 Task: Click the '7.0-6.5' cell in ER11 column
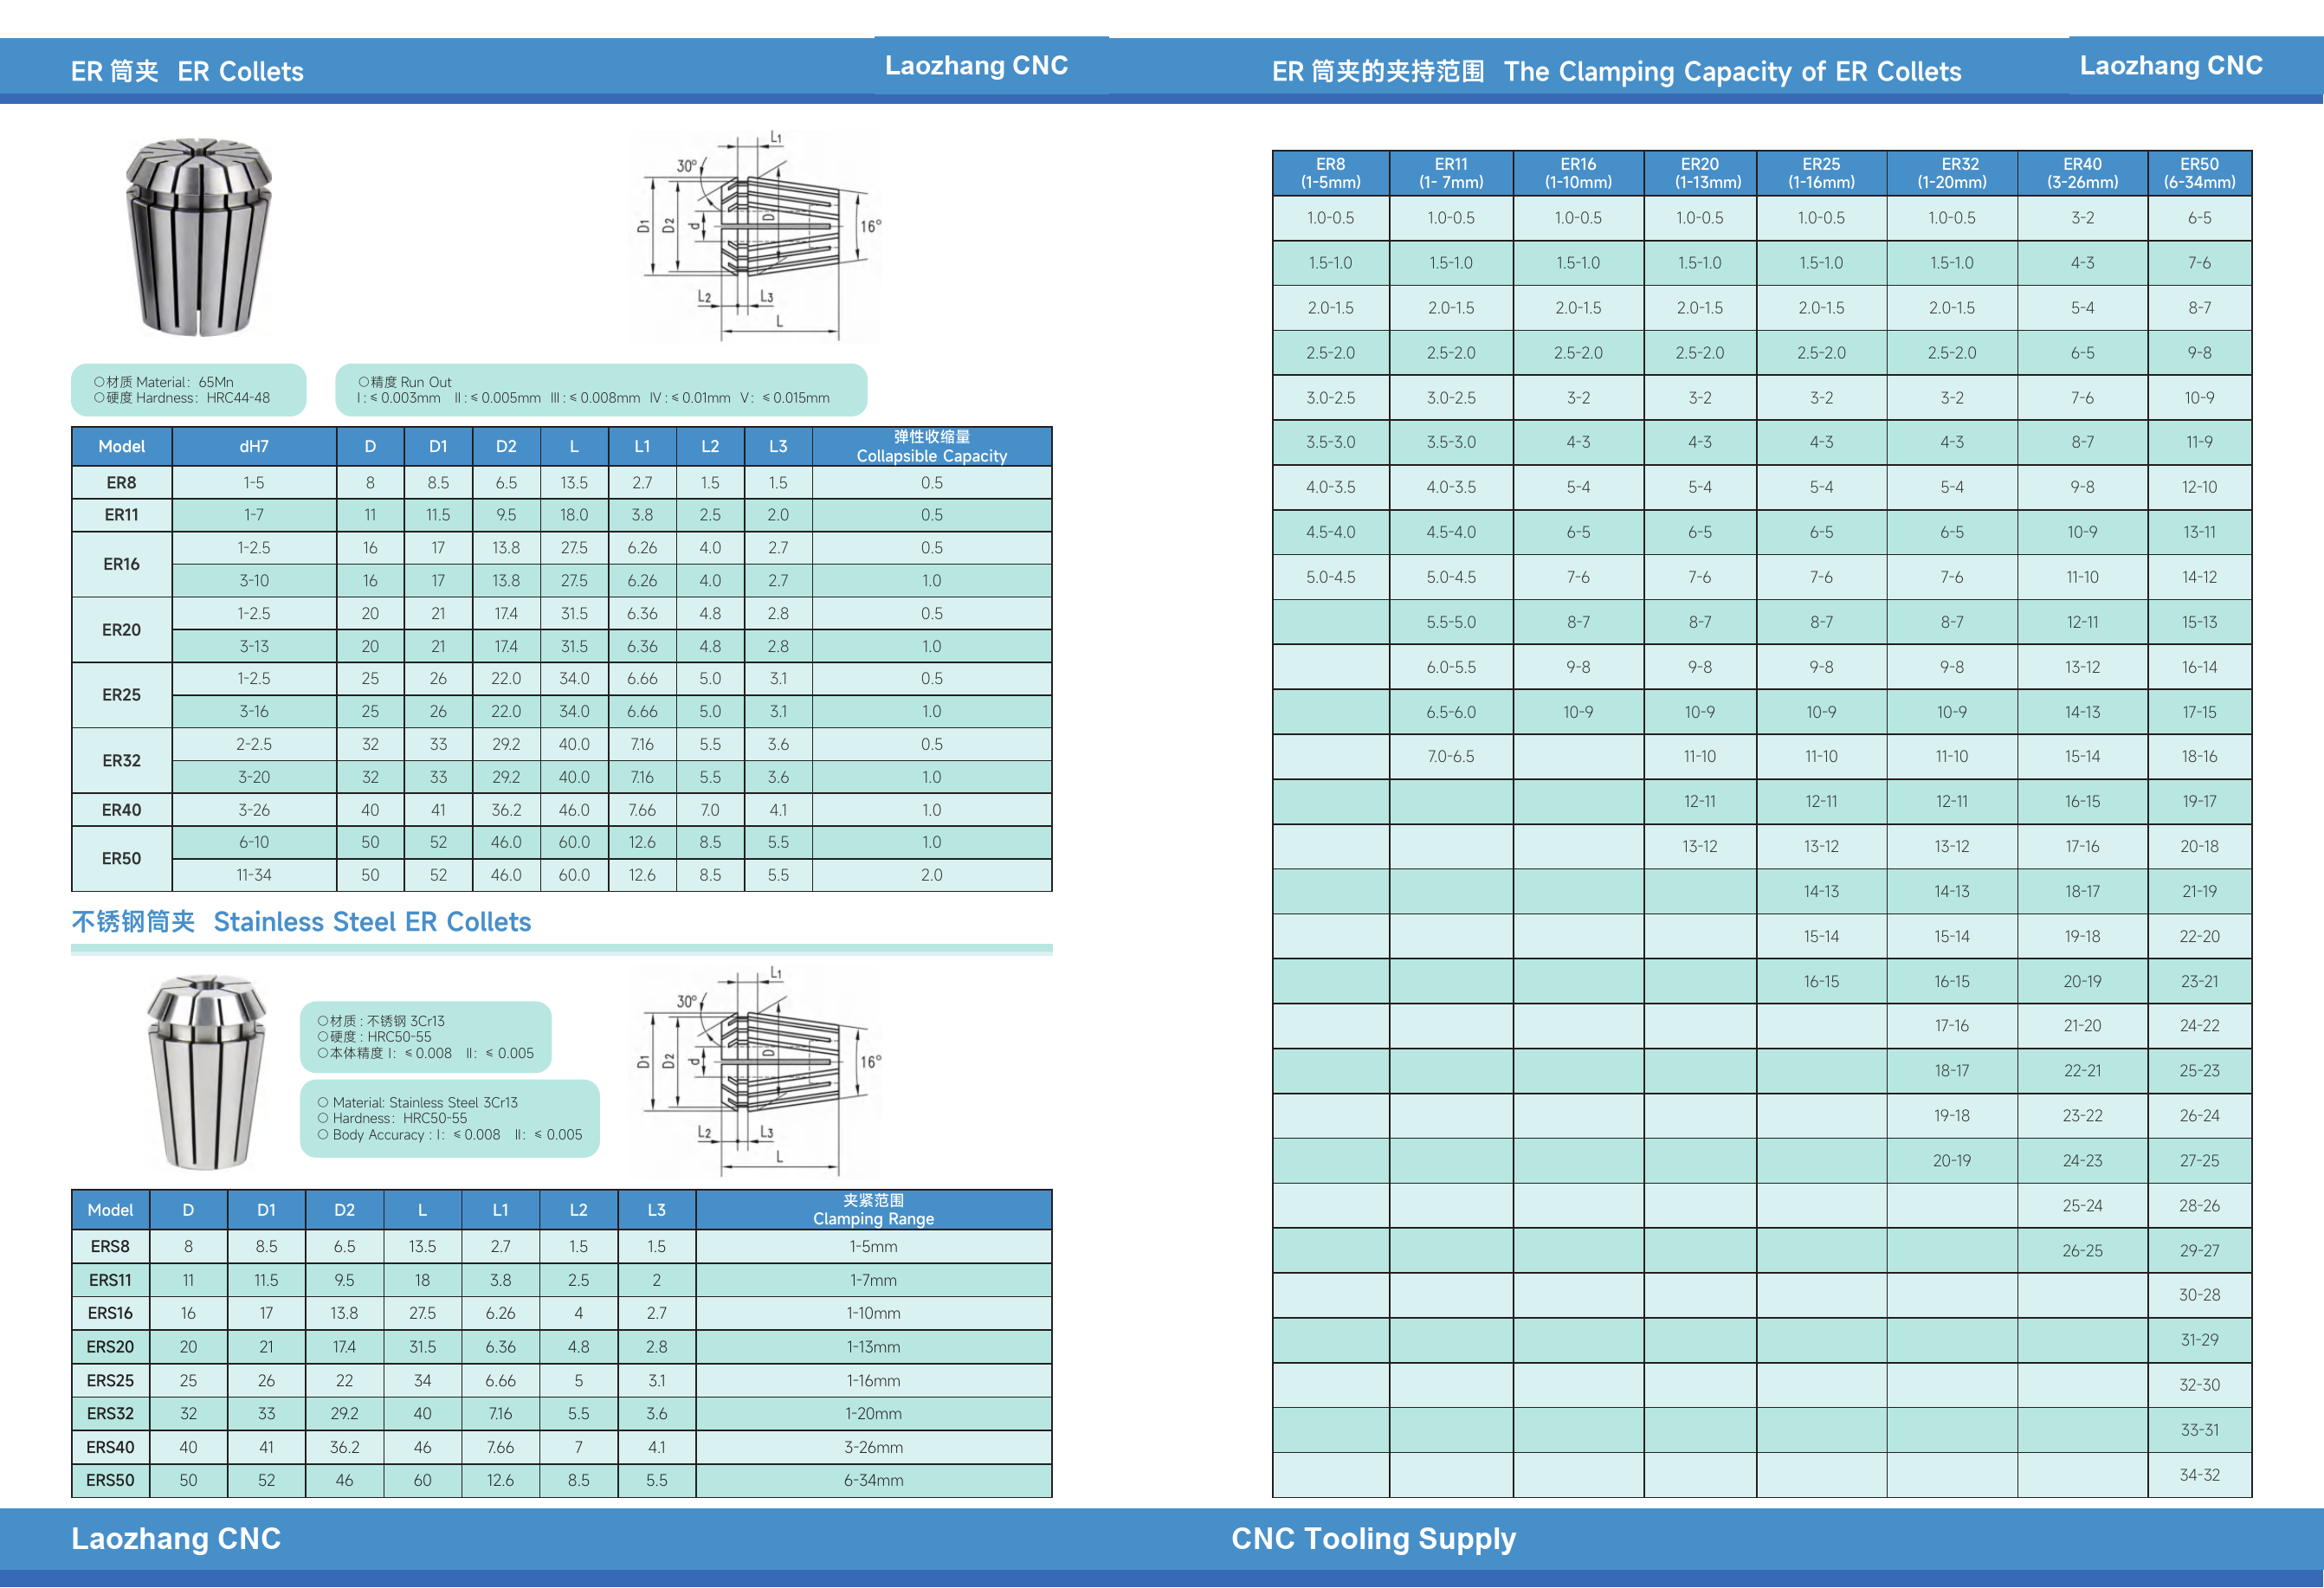point(1451,757)
